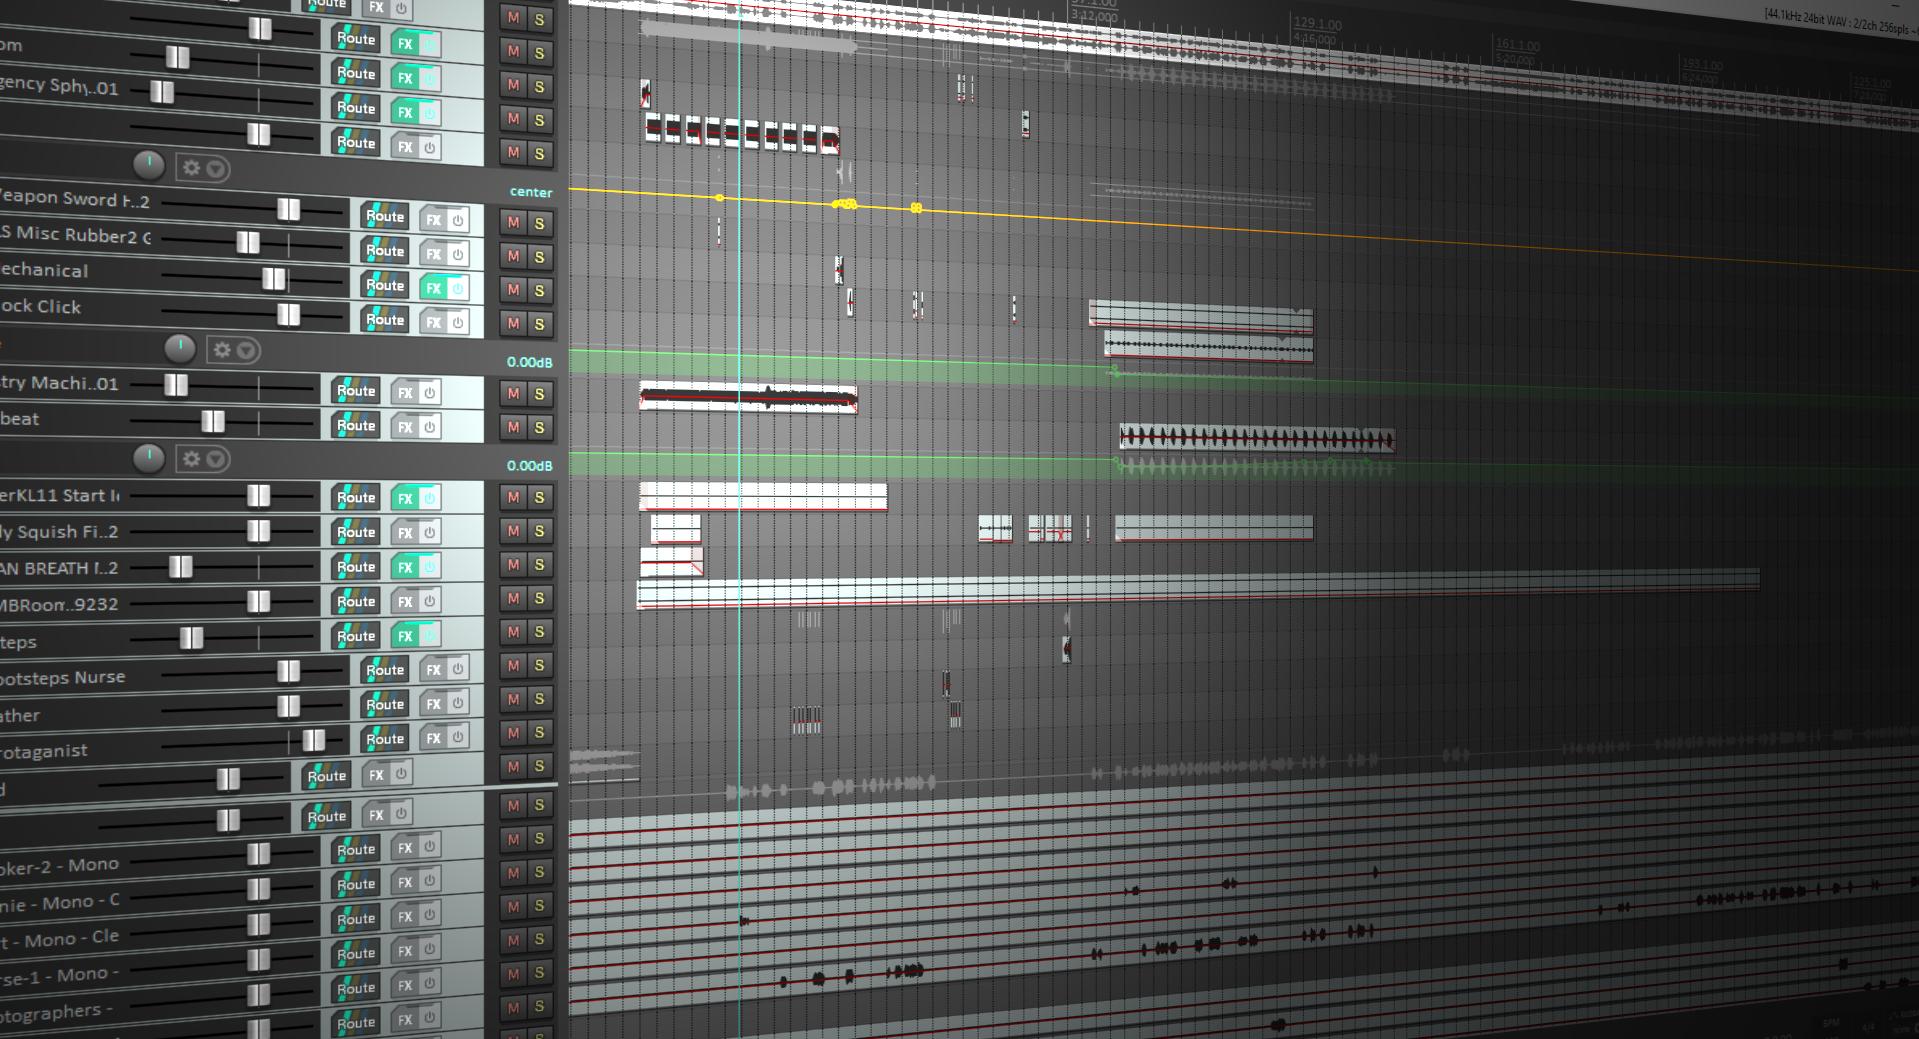Screen dimensions: 1919x1039
Task: Click volume fader of BREATH track
Action: tap(180, 567)
